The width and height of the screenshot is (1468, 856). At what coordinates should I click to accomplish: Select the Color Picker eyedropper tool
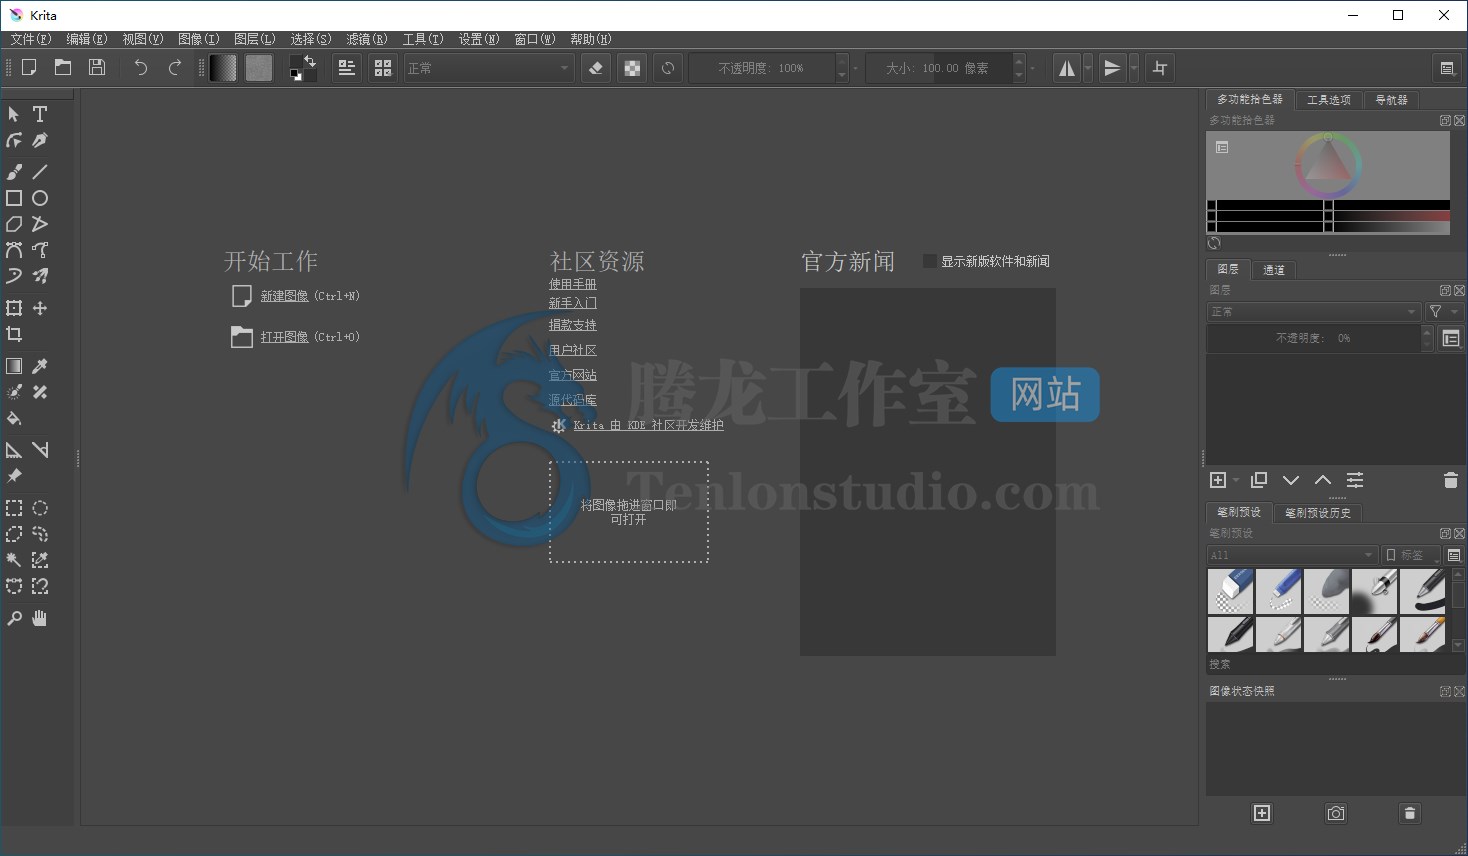(x=40, y=366)
